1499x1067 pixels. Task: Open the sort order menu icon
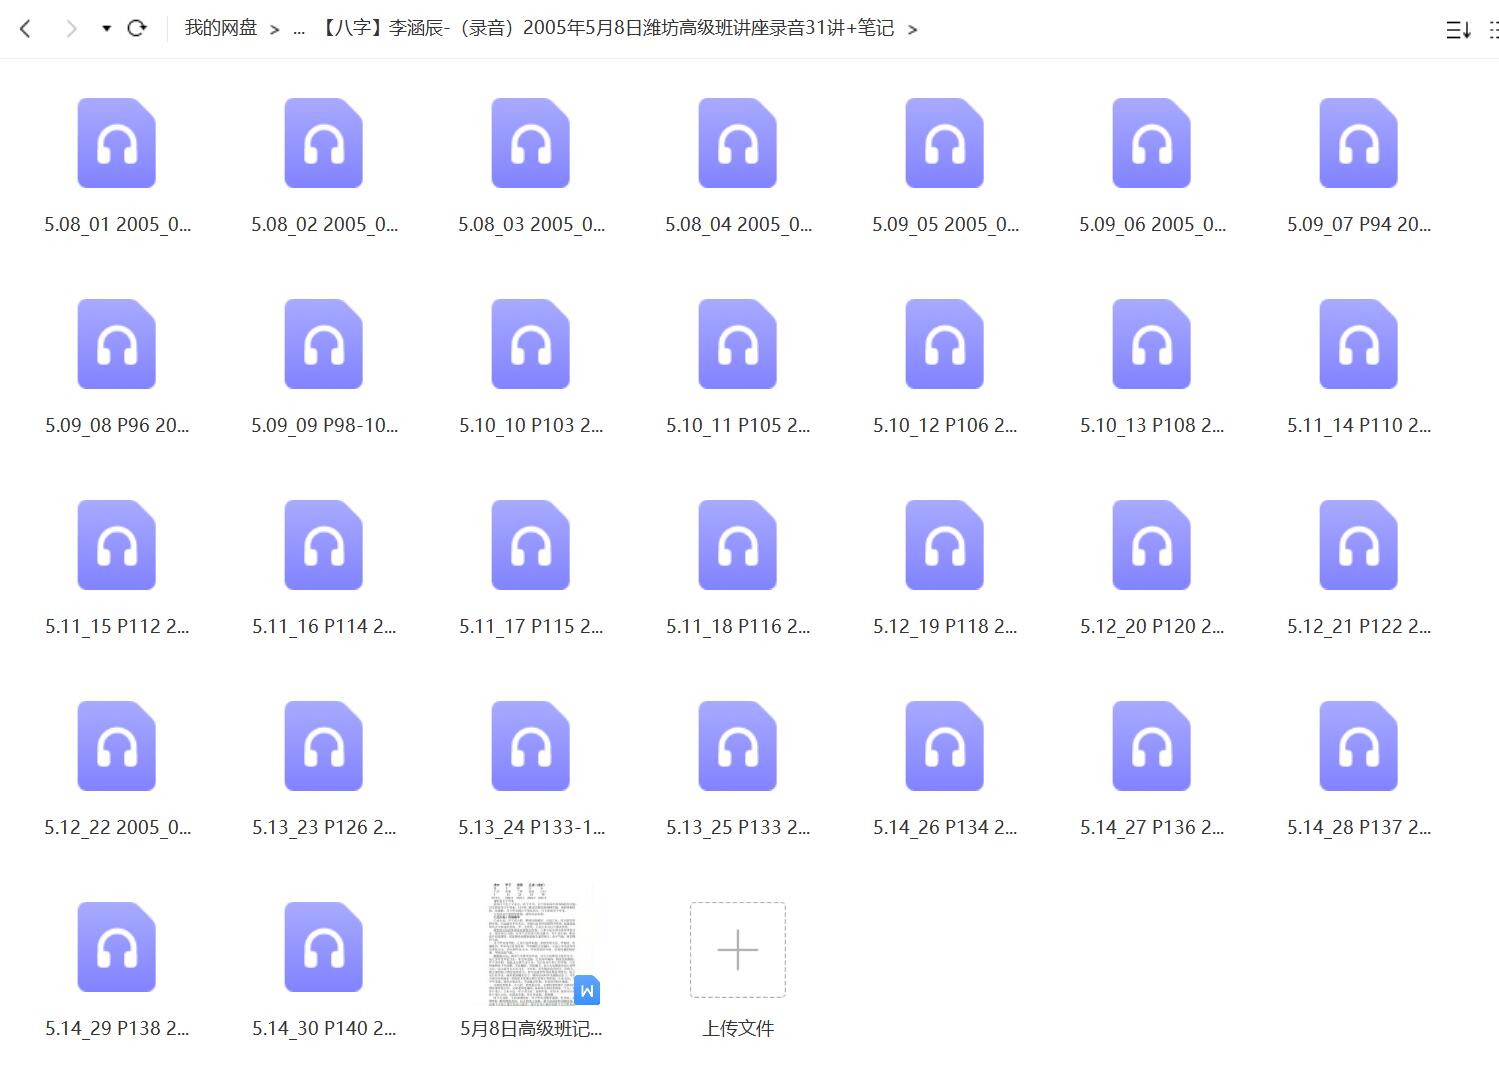[1458, 30]
